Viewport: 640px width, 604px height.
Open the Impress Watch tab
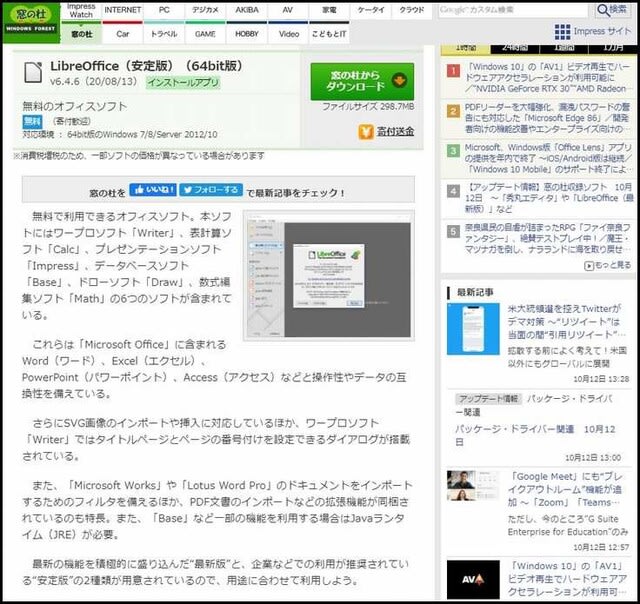81,11
